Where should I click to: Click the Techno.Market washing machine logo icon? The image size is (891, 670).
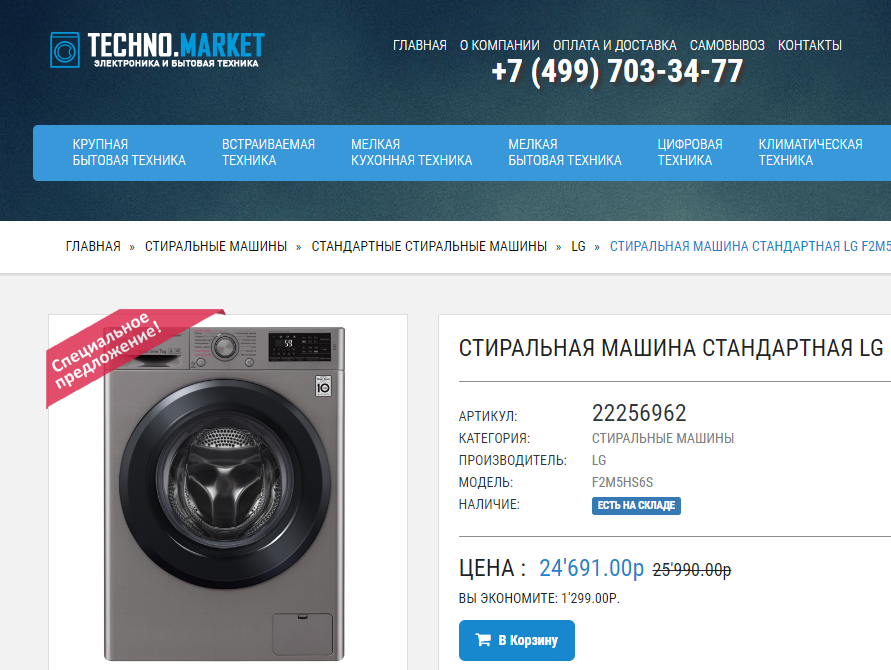coord(65,50)
